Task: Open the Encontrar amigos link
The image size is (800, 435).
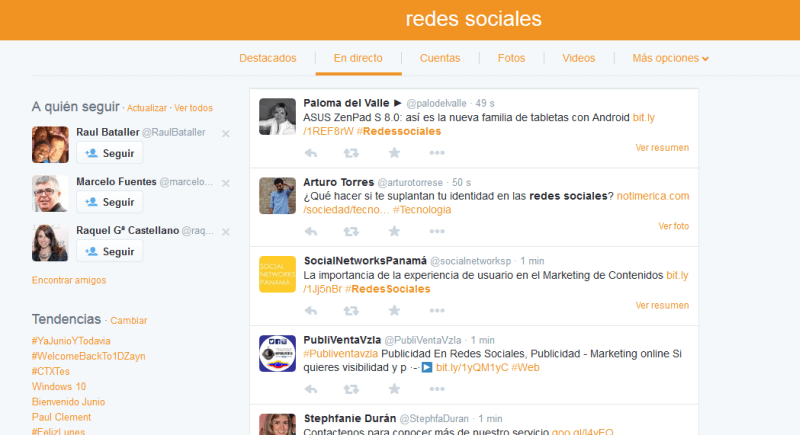Action: click(x=69, y=280)
